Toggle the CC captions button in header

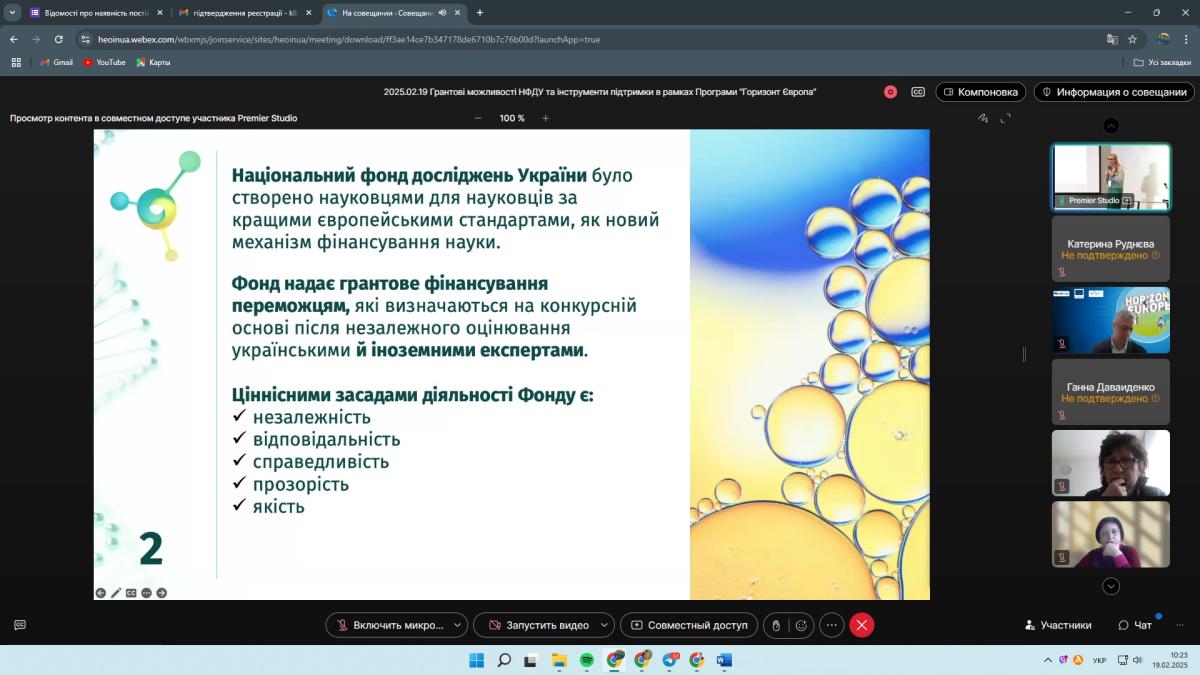pos(918,92)
